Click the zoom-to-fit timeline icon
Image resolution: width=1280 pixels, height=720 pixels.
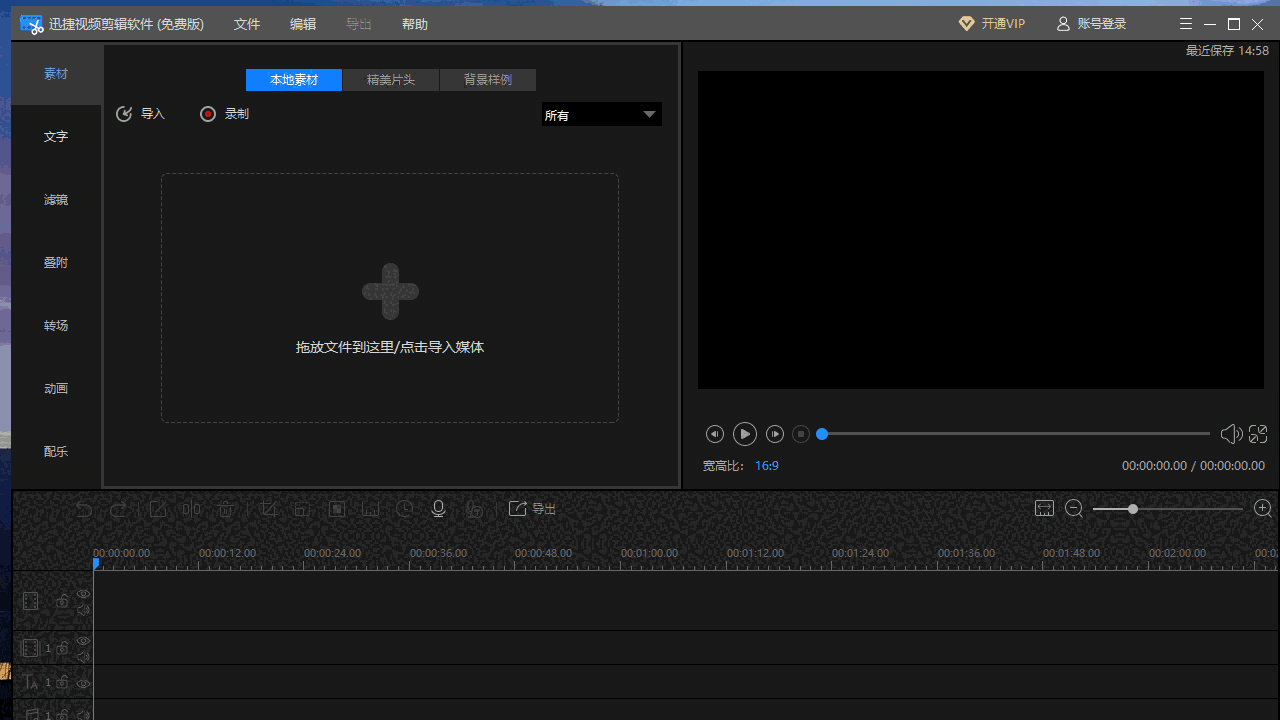[1044, 509]
